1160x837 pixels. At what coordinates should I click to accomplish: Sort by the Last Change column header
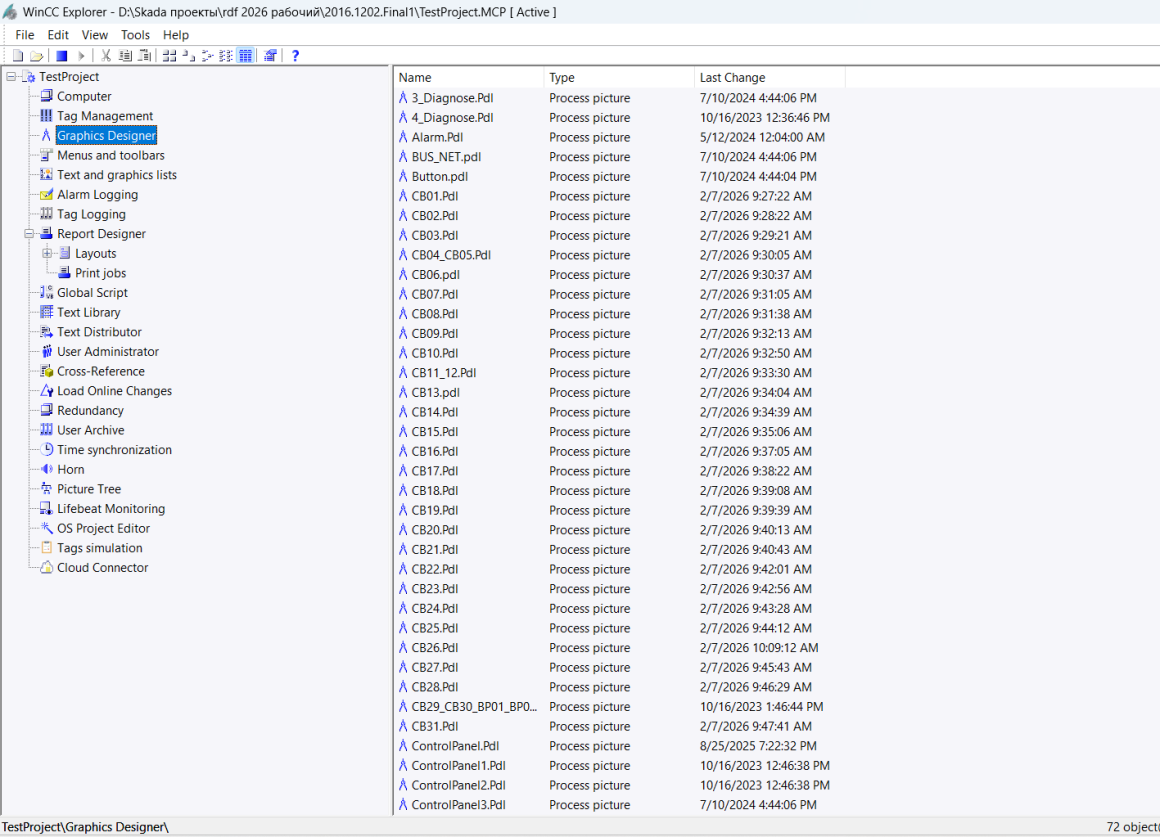pyautogui.click(x=732, y=78)
